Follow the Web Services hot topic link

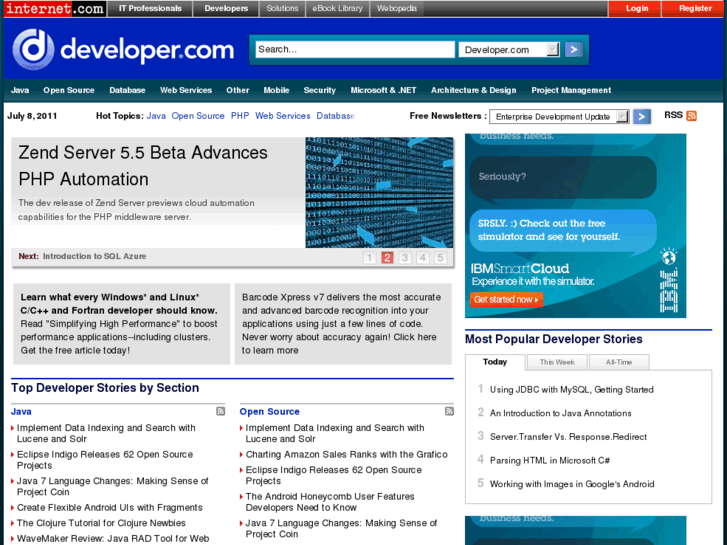[x=282, y=116]
